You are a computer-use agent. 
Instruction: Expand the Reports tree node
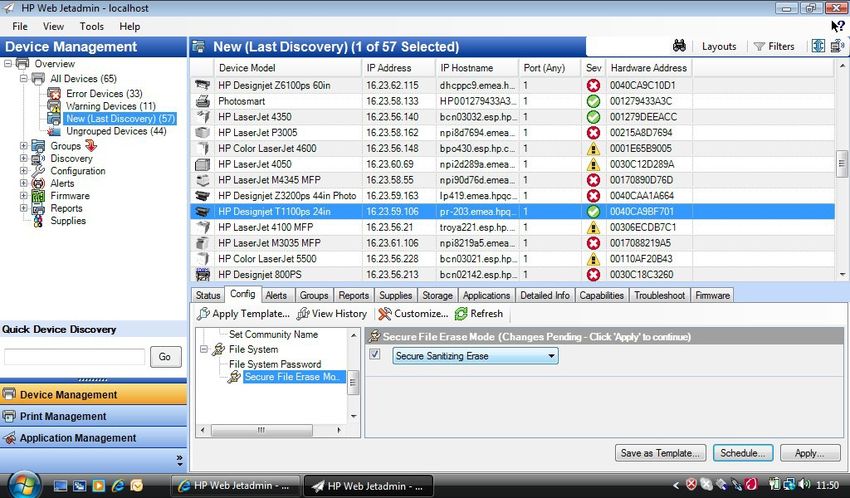pos(23,208)
